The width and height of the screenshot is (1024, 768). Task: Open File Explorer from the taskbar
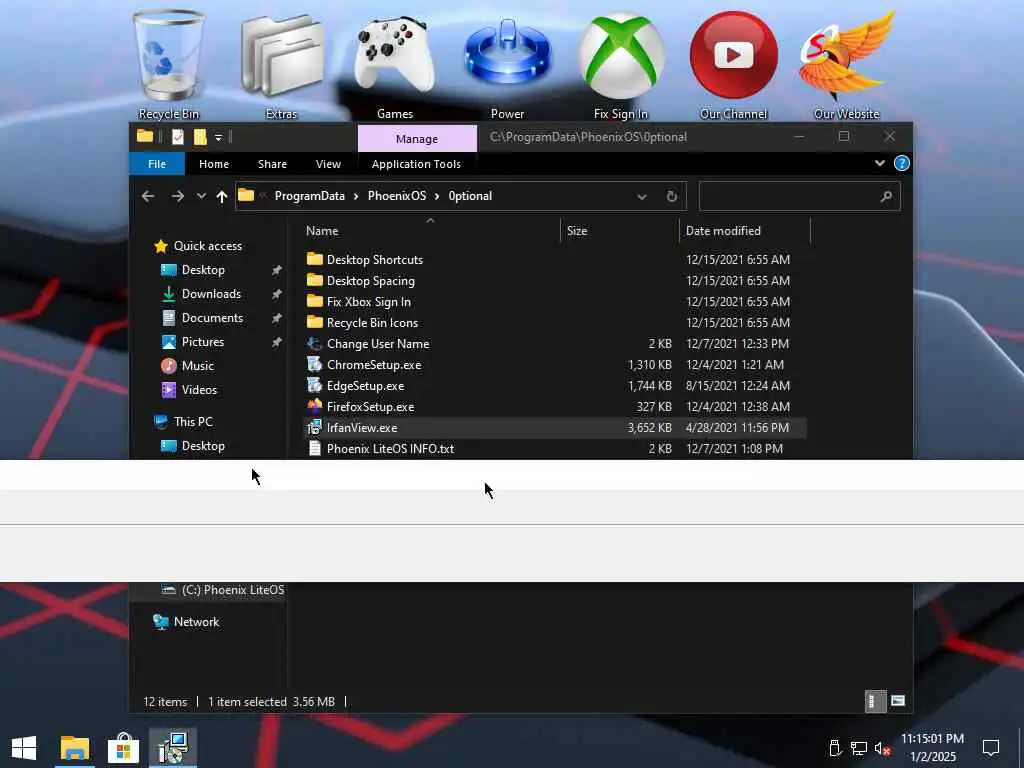(x=74, y=748)
